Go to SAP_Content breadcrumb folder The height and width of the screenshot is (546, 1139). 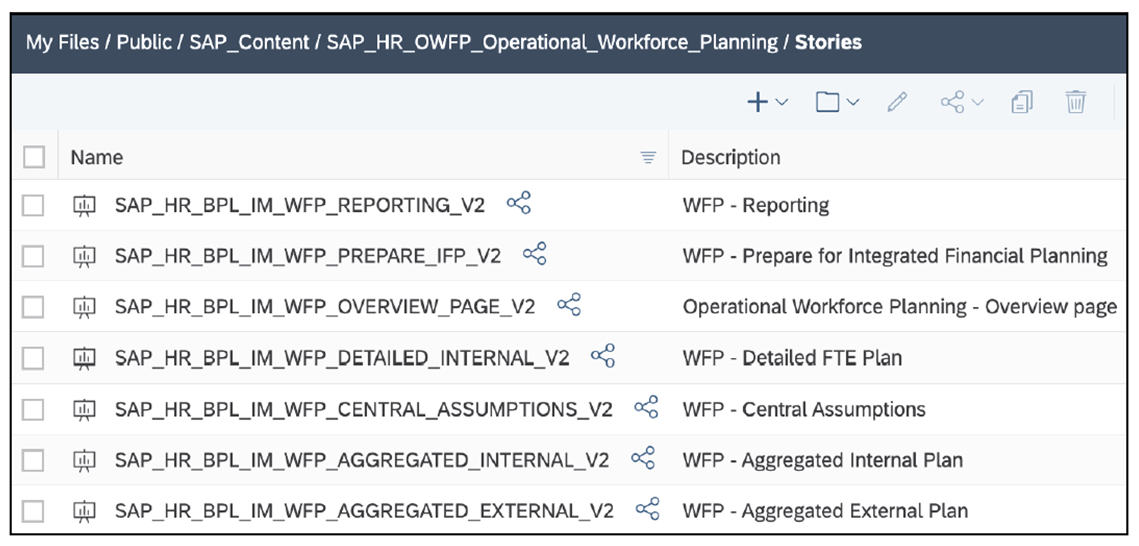tap(249, 42)
